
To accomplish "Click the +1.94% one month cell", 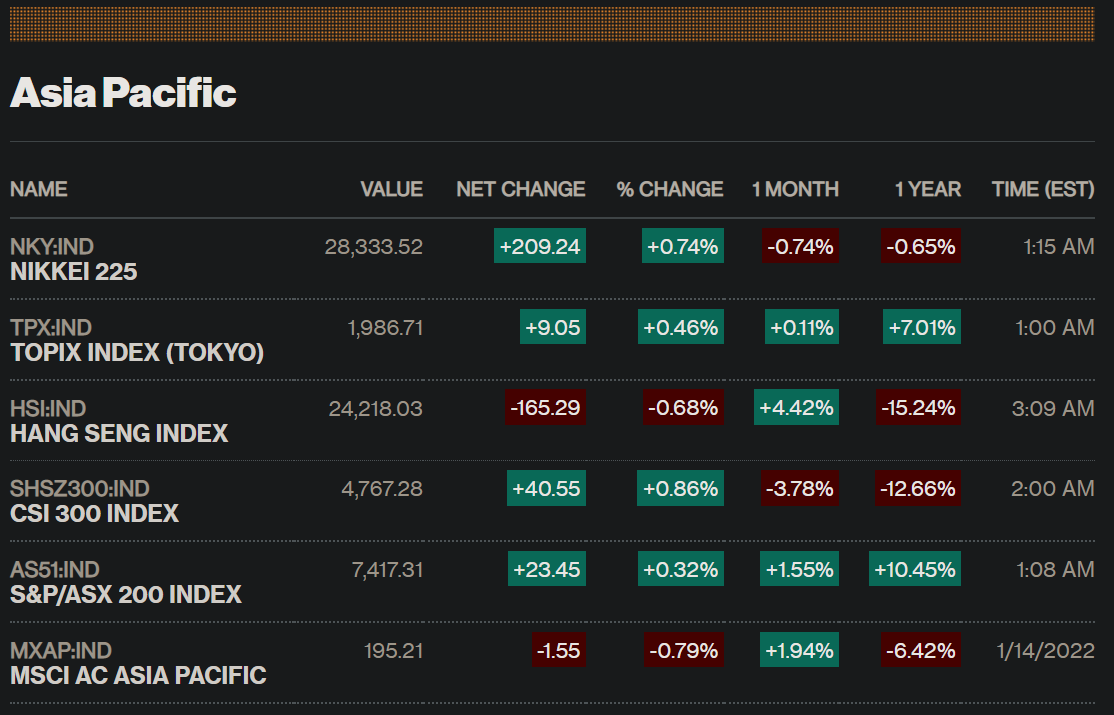I will tap(799, 650).
